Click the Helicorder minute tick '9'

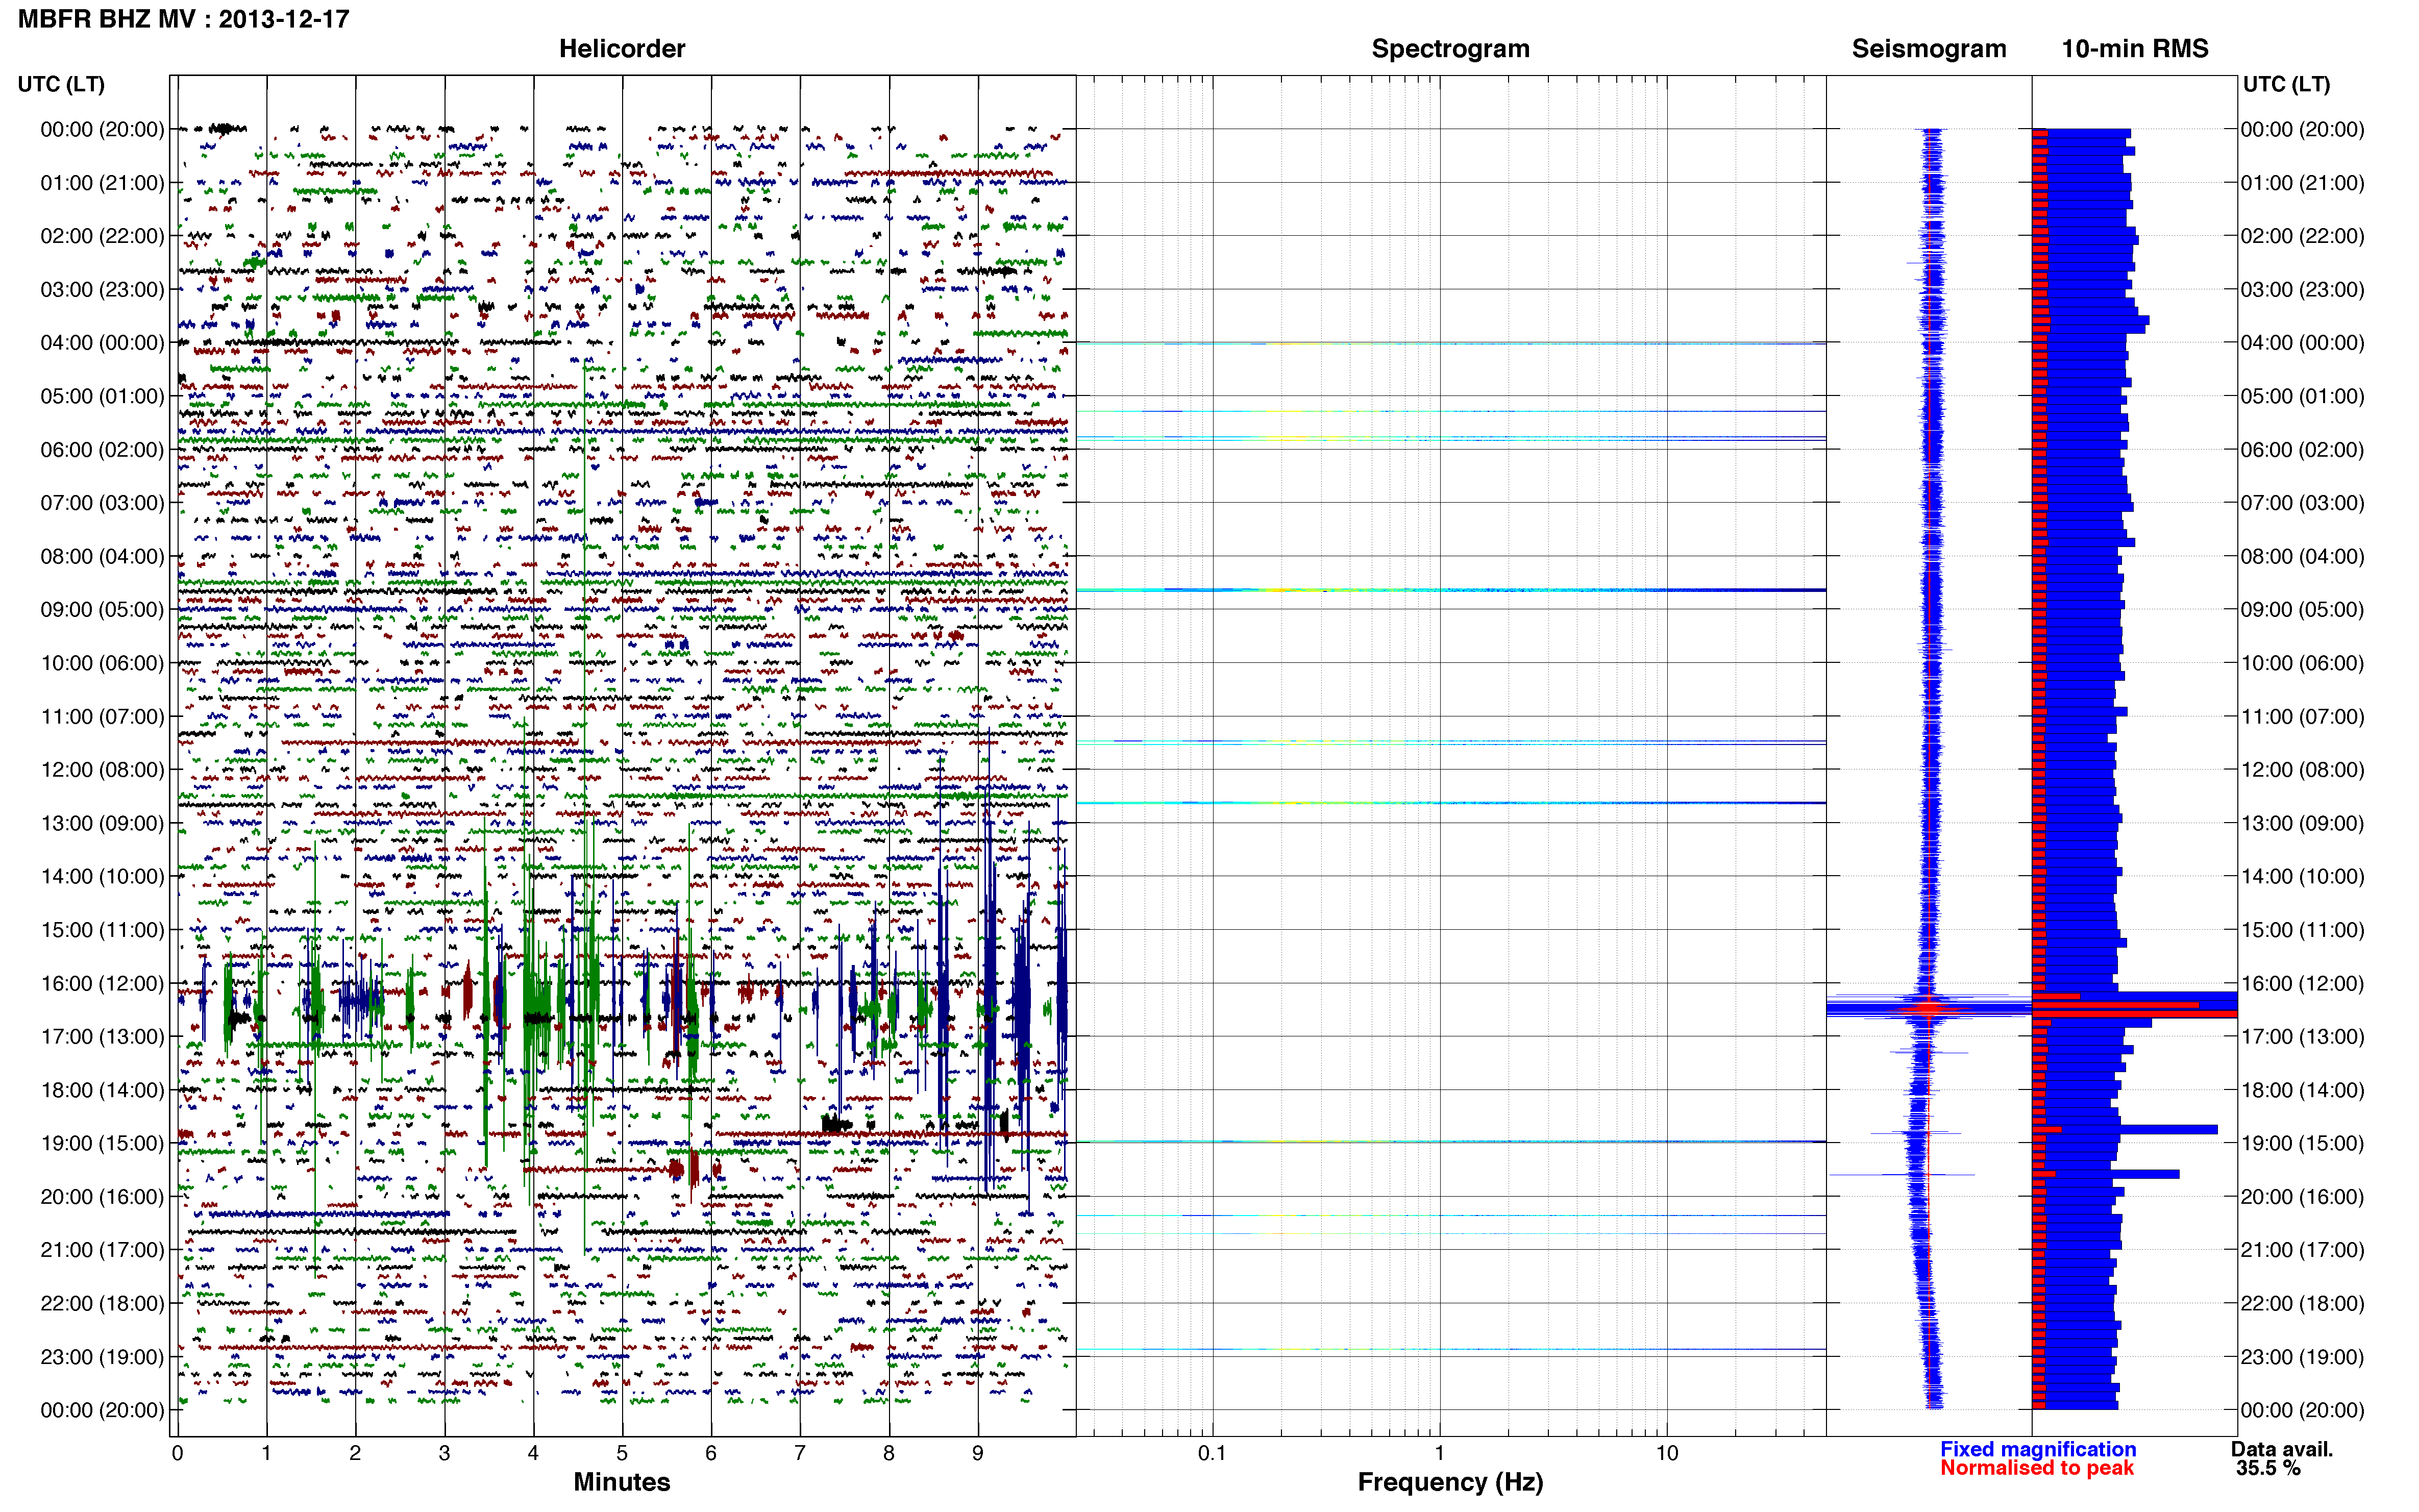pyautogui.click(x=978, y=1453)
